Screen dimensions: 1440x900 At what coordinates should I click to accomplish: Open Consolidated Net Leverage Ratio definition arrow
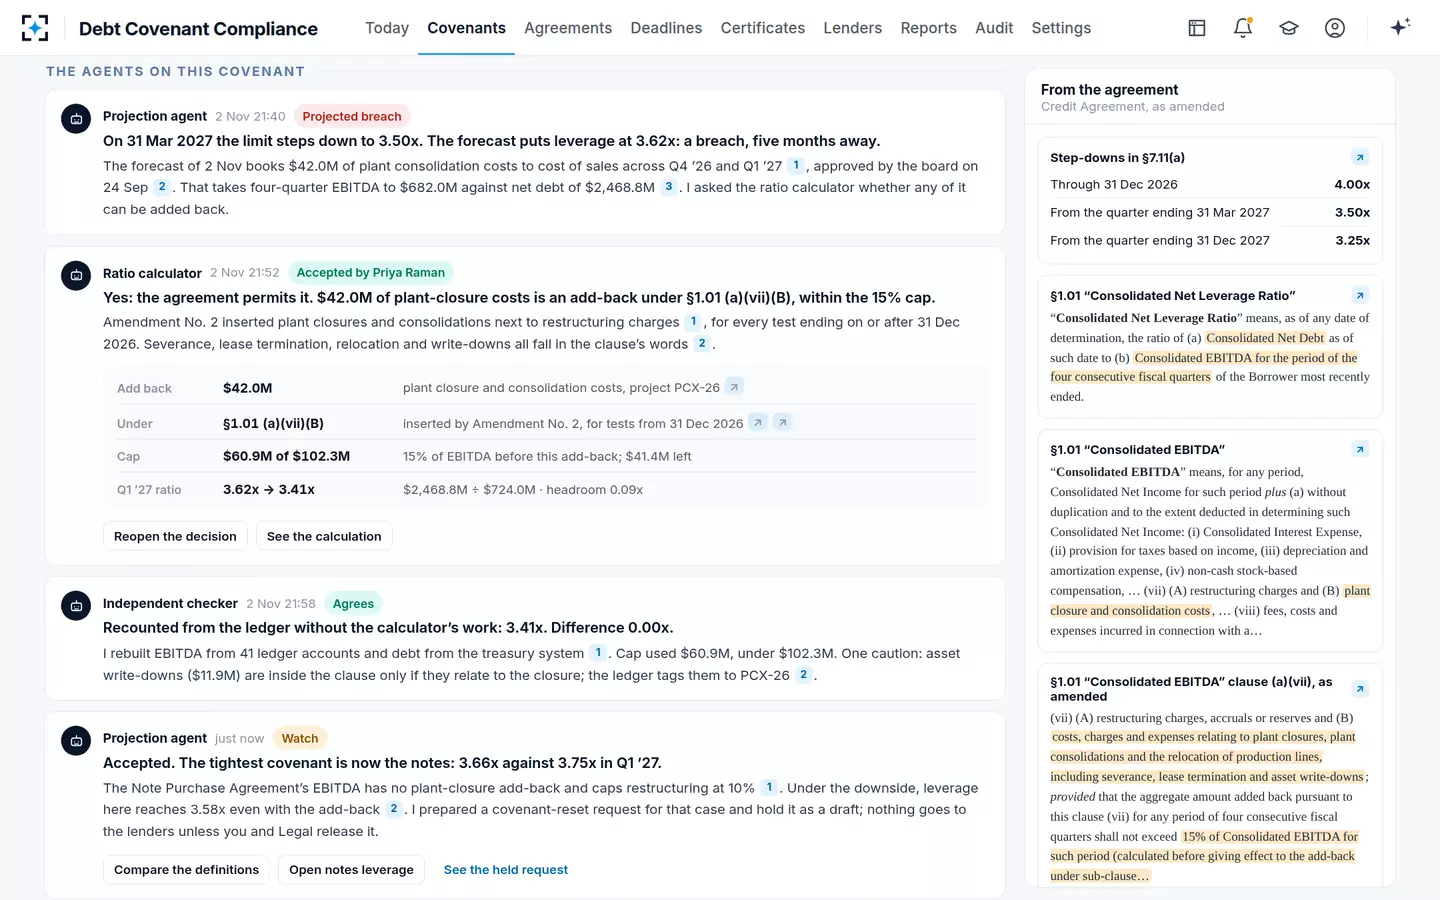1360,295
